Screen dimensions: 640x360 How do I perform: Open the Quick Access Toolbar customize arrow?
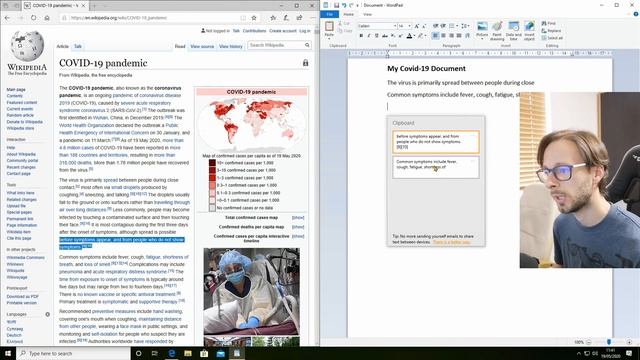click(x=358, y=5)
